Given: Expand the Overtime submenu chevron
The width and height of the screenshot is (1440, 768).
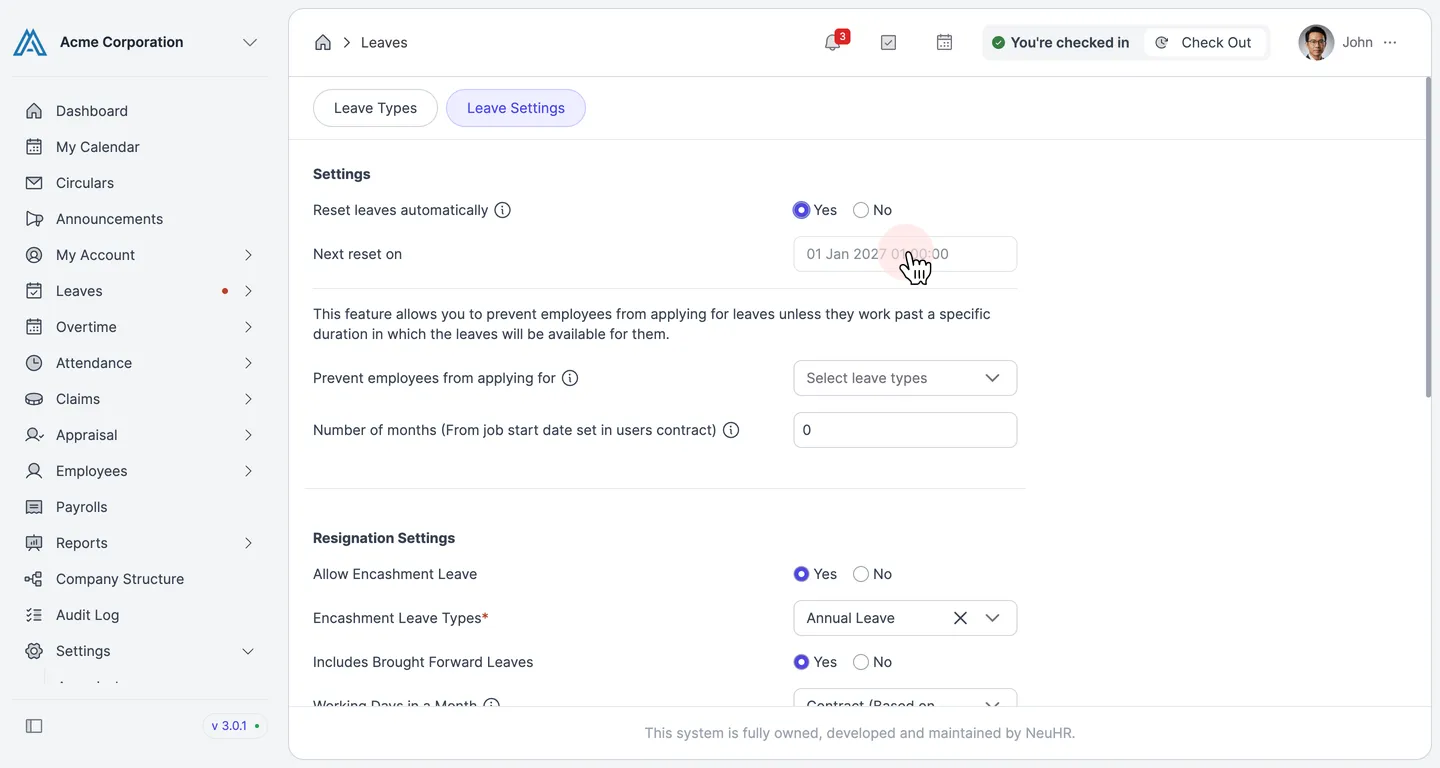Looking at the screenshot, I should pyautogui.click(x=248, y=327).
